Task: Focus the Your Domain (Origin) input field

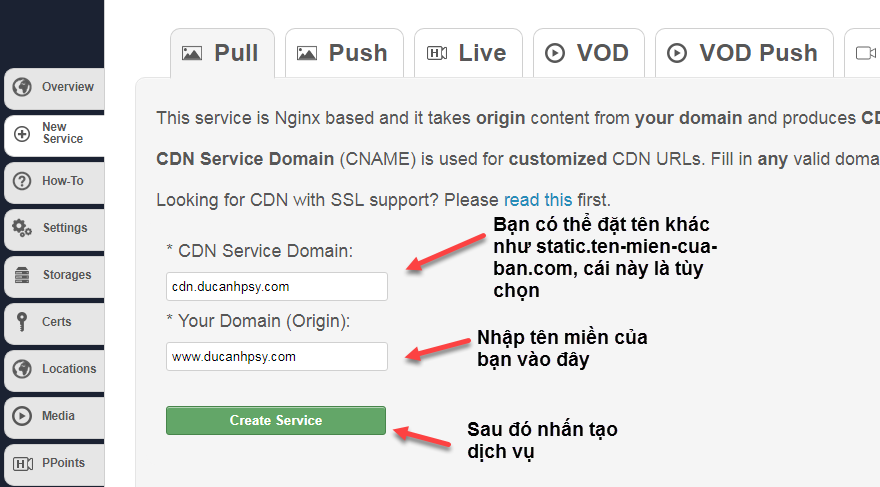Action: click(x=277, y=356)
